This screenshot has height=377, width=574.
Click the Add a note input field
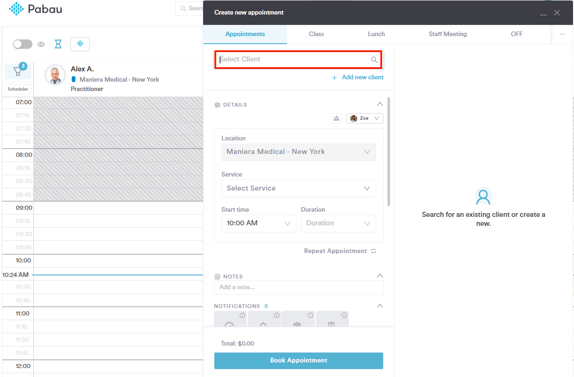298,287
